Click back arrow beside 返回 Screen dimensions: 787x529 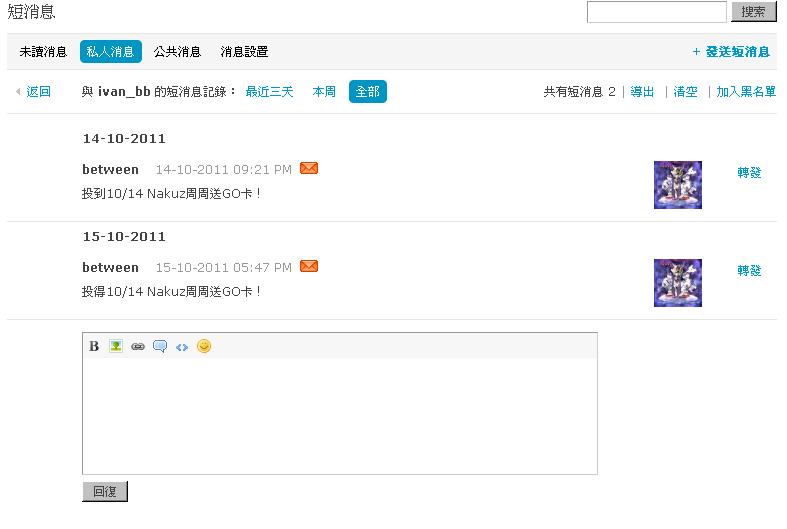[18, 91]
